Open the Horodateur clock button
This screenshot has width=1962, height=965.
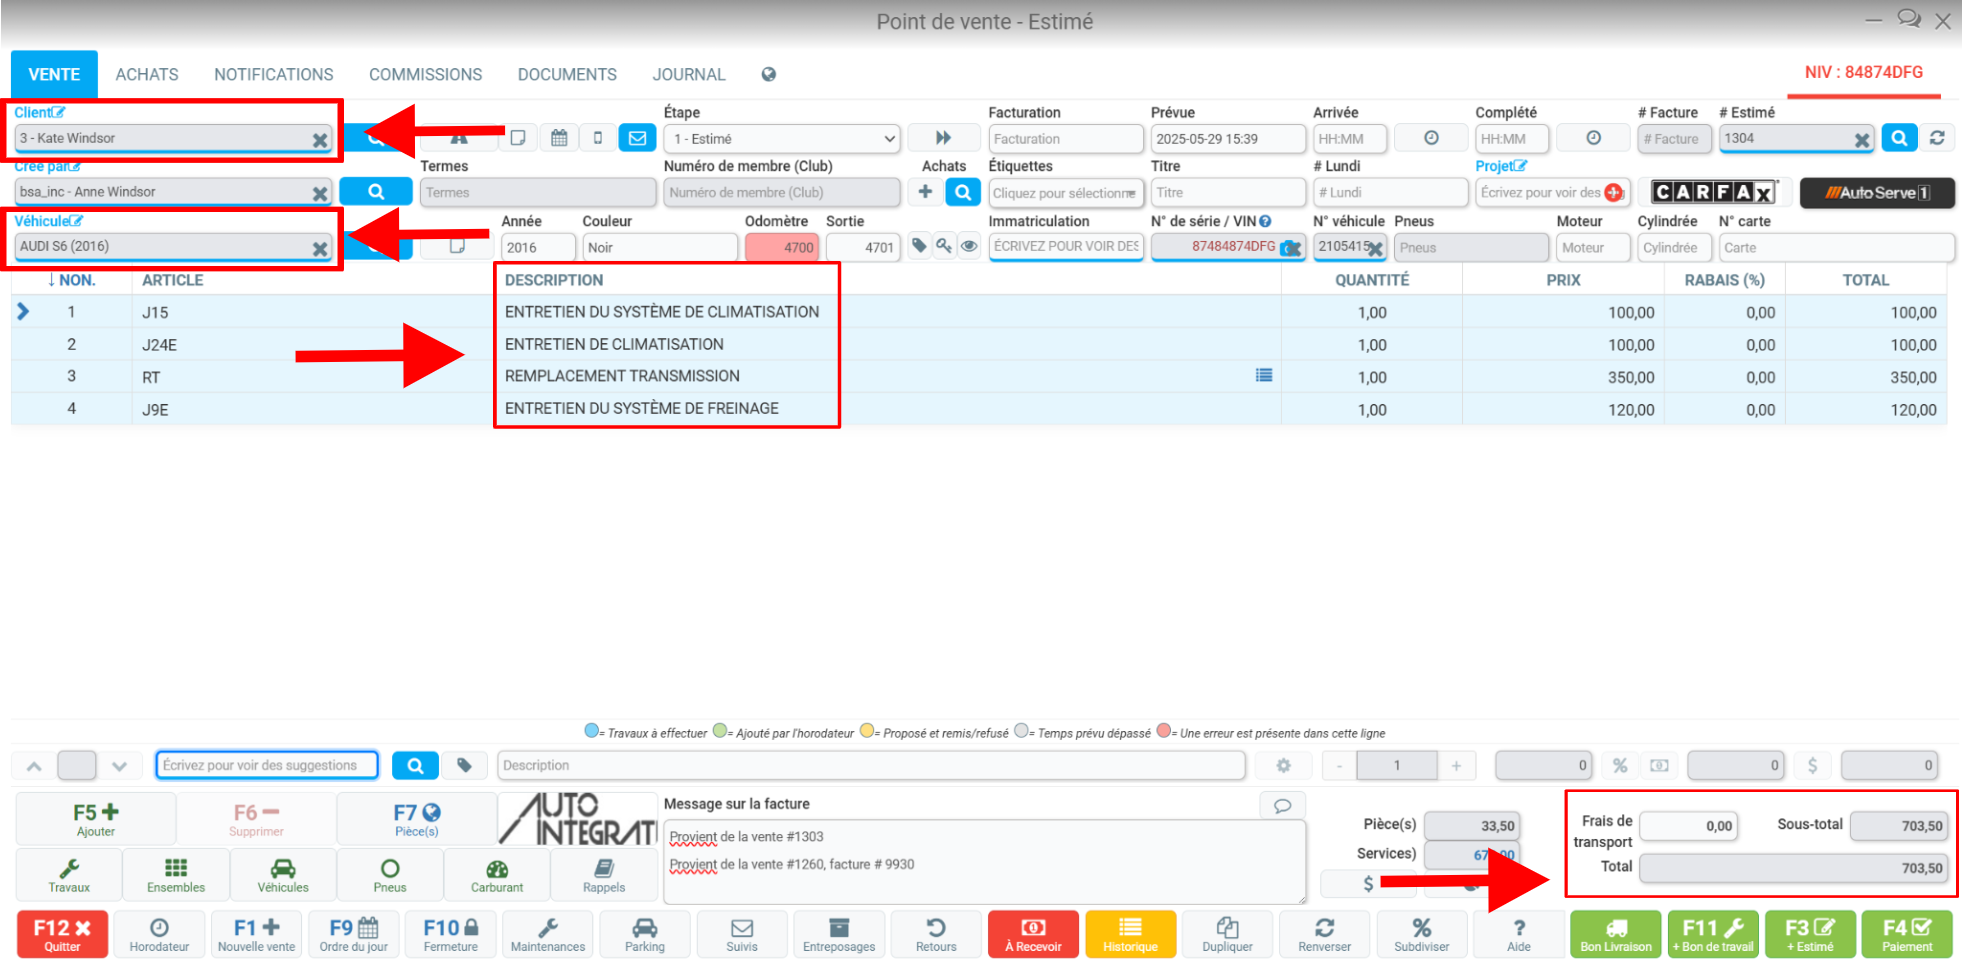click(159, 935)
